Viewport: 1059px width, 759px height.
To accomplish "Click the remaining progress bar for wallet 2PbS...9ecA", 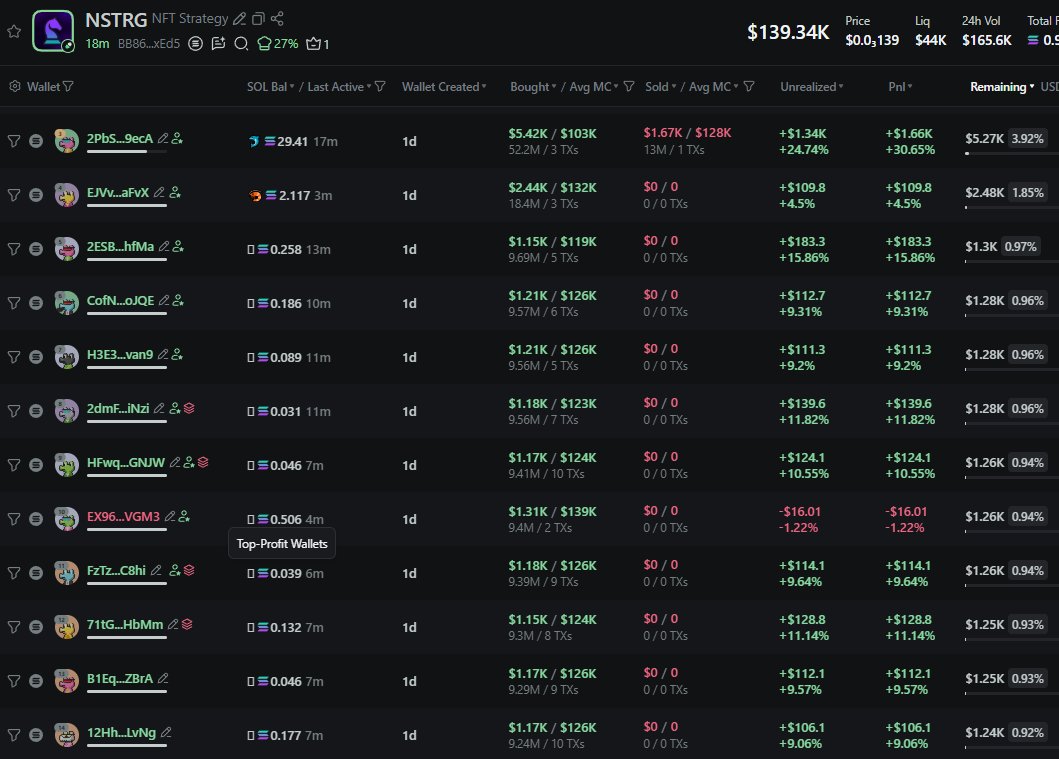I will (x=1006, y=153).
